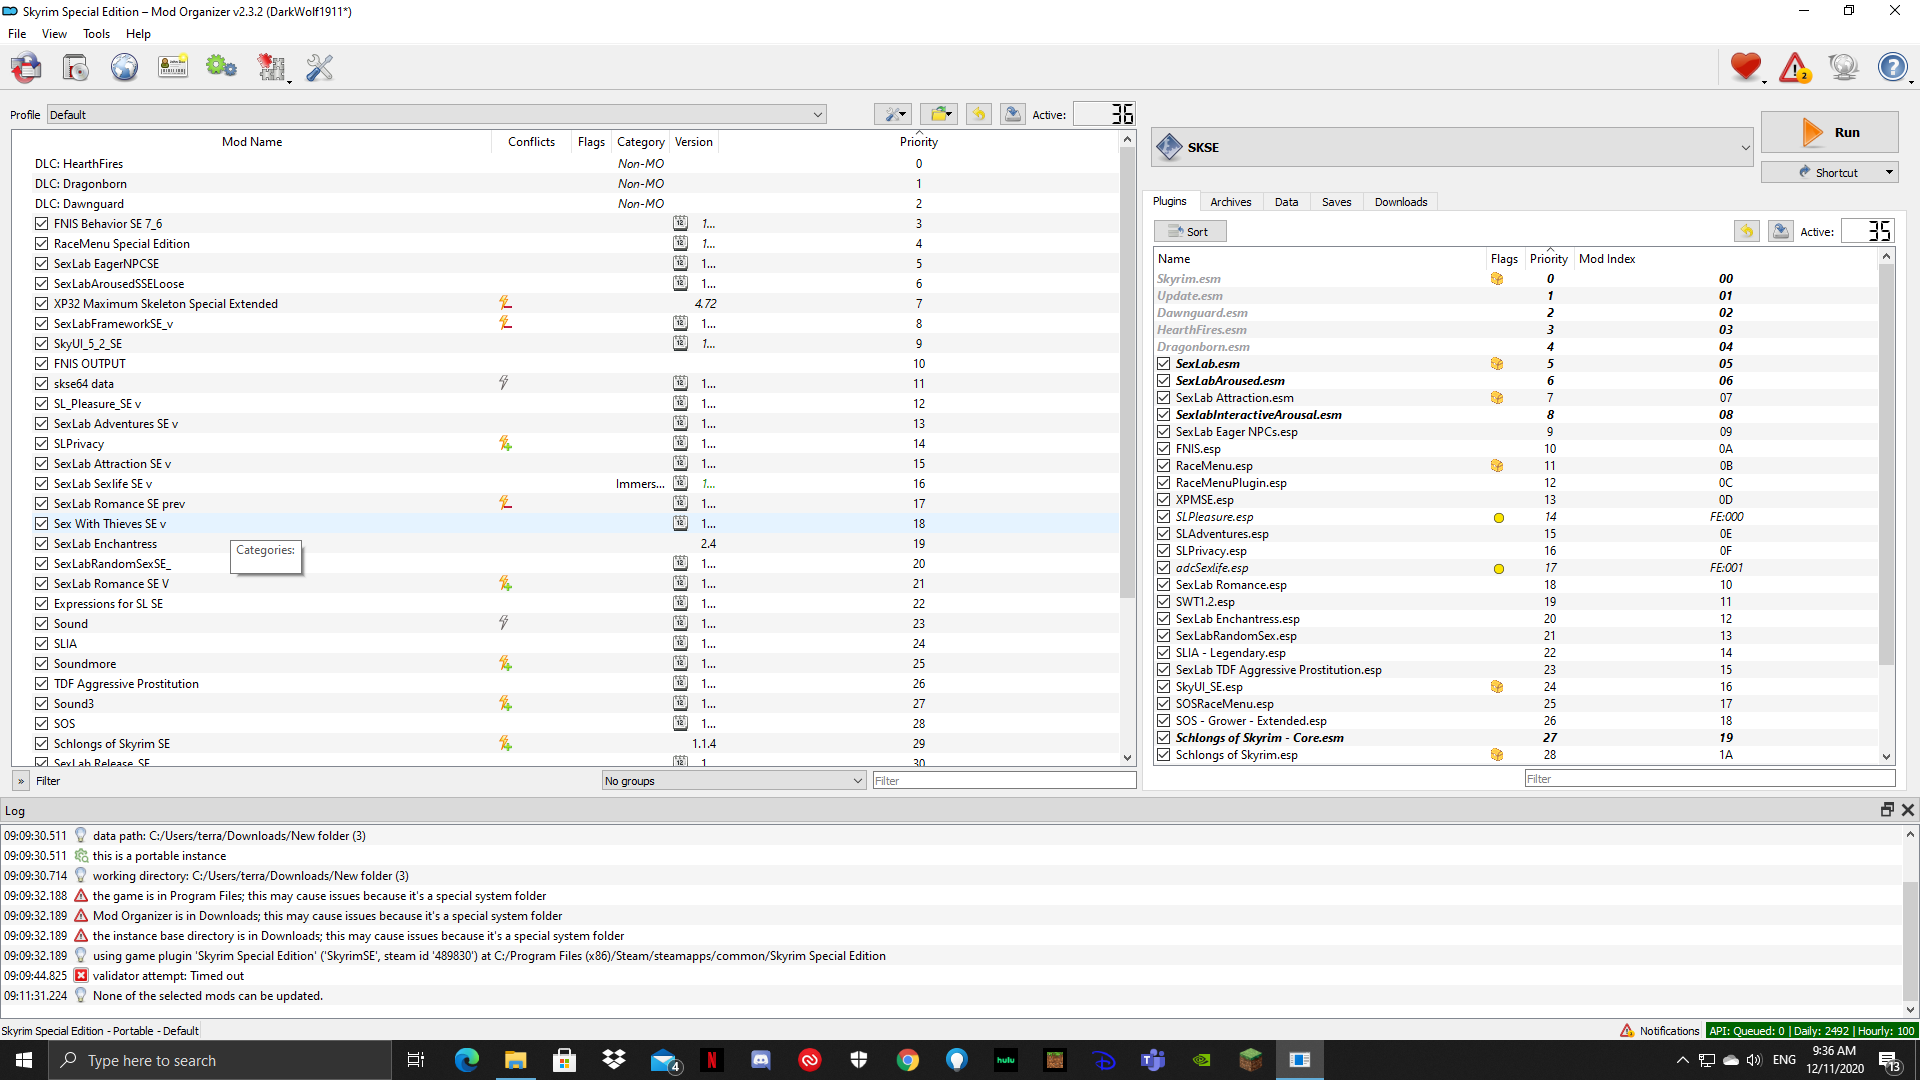Open the tools puzzle piece icon
The width and height of the screenshot is (1920, 1080).
tap(271, 68)
